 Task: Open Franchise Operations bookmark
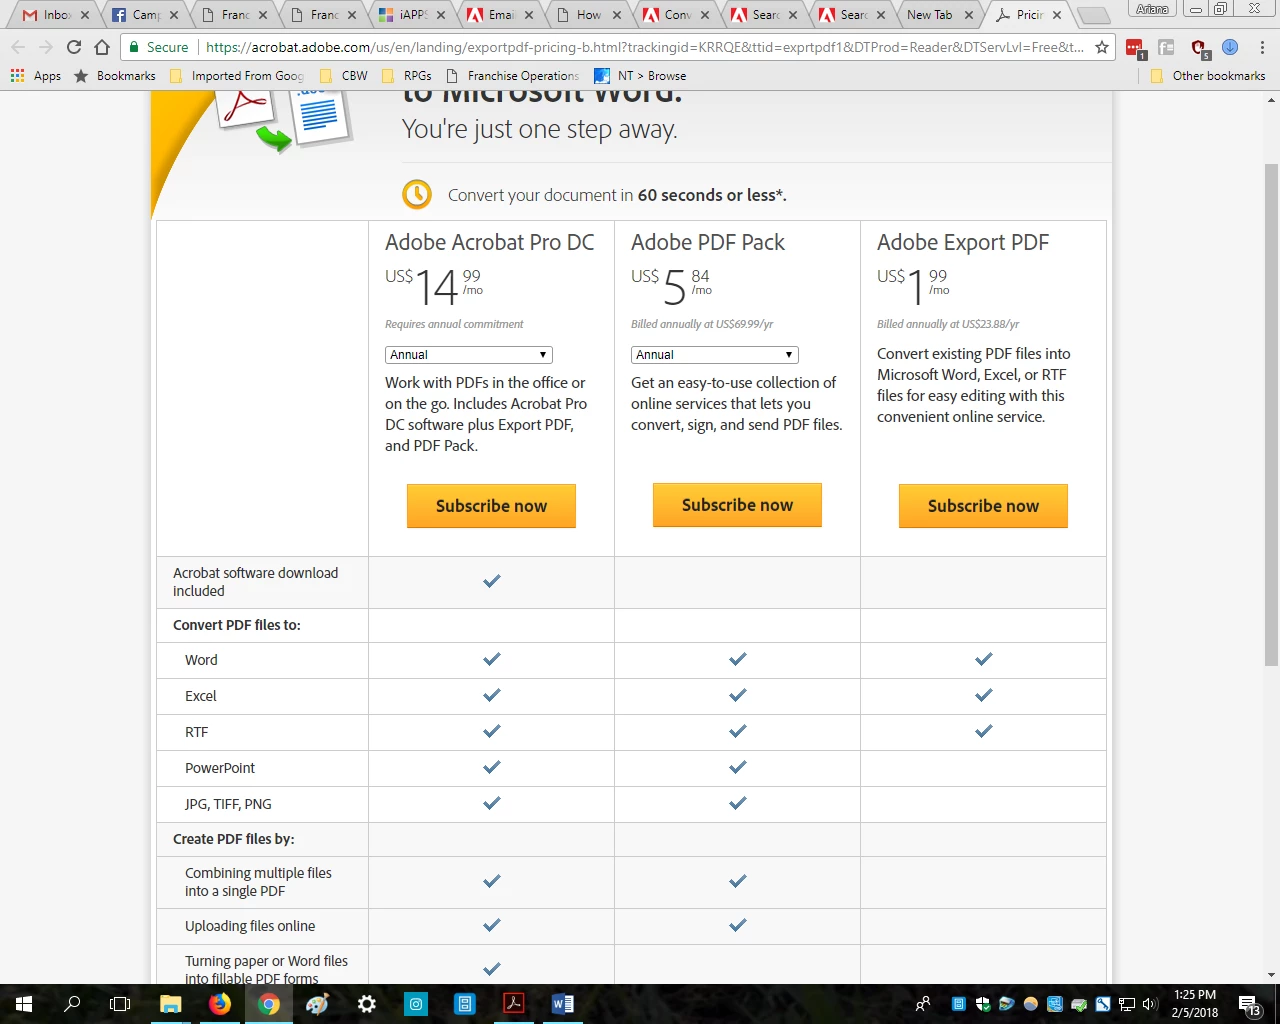pos(513,76)
